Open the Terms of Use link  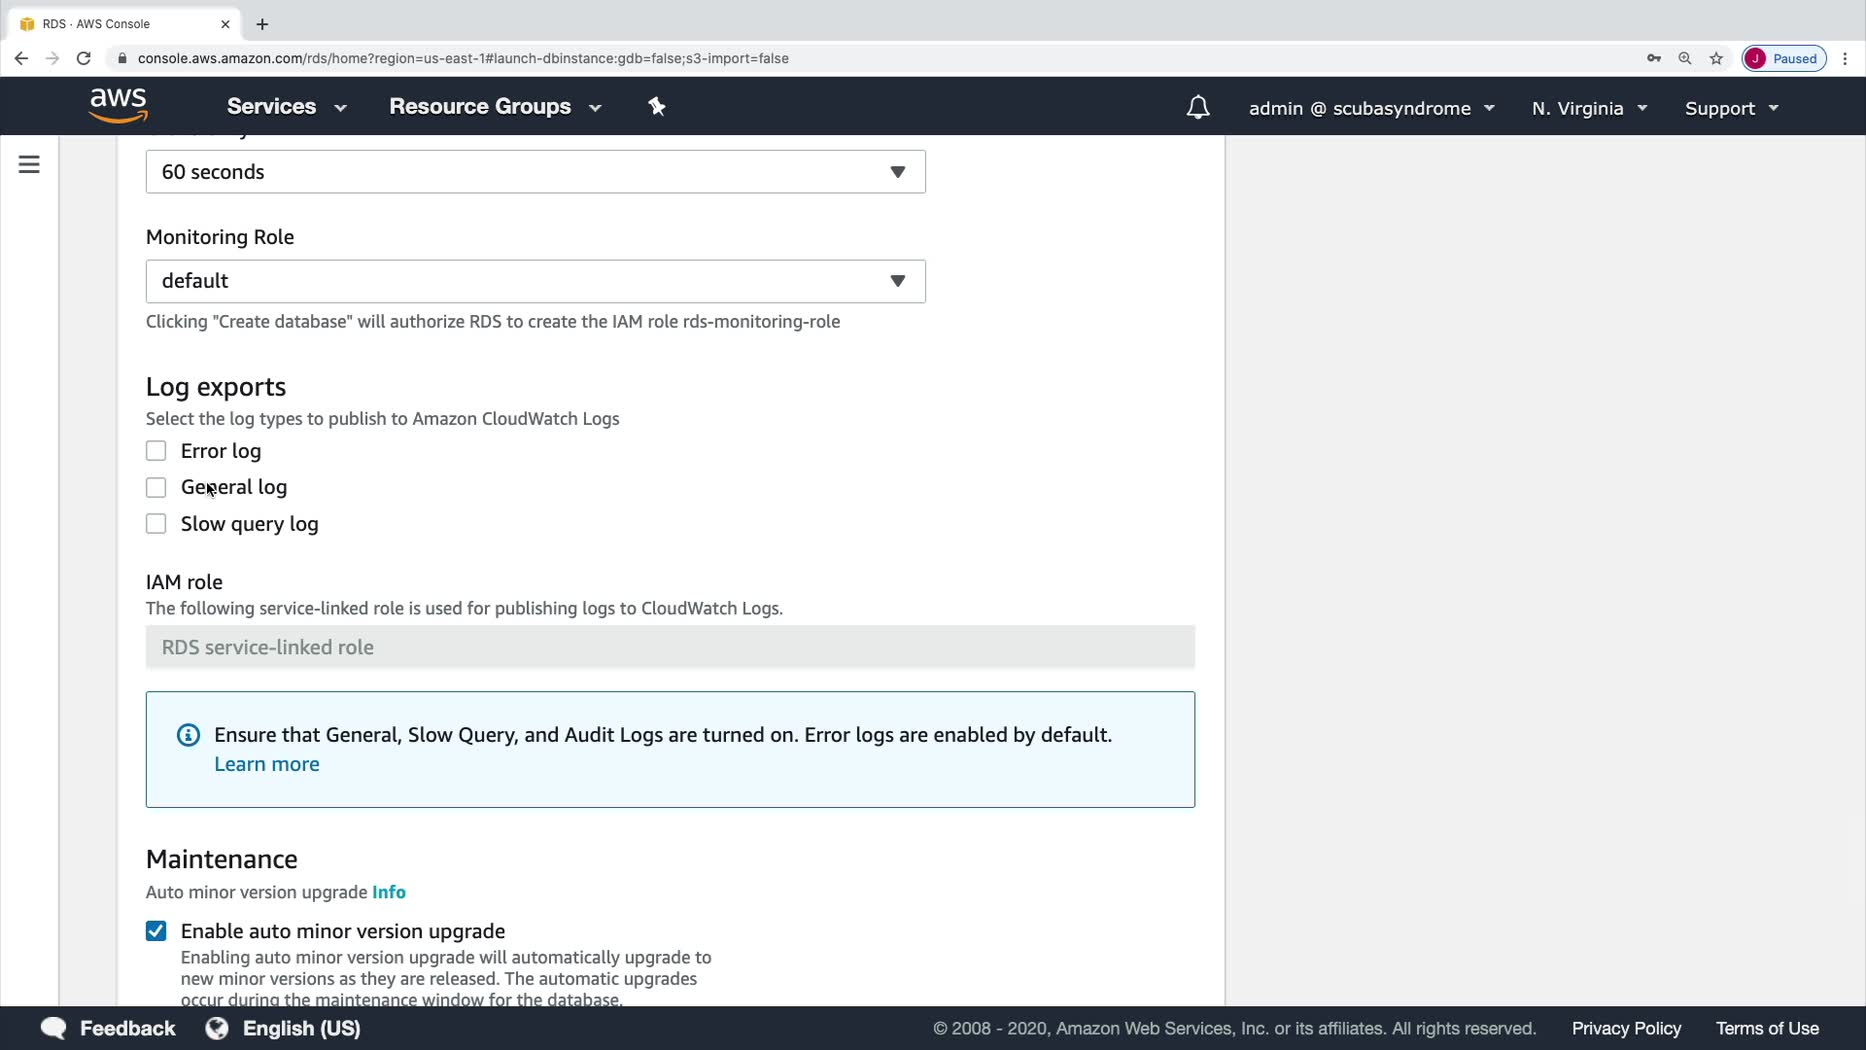point(1767,1028)
